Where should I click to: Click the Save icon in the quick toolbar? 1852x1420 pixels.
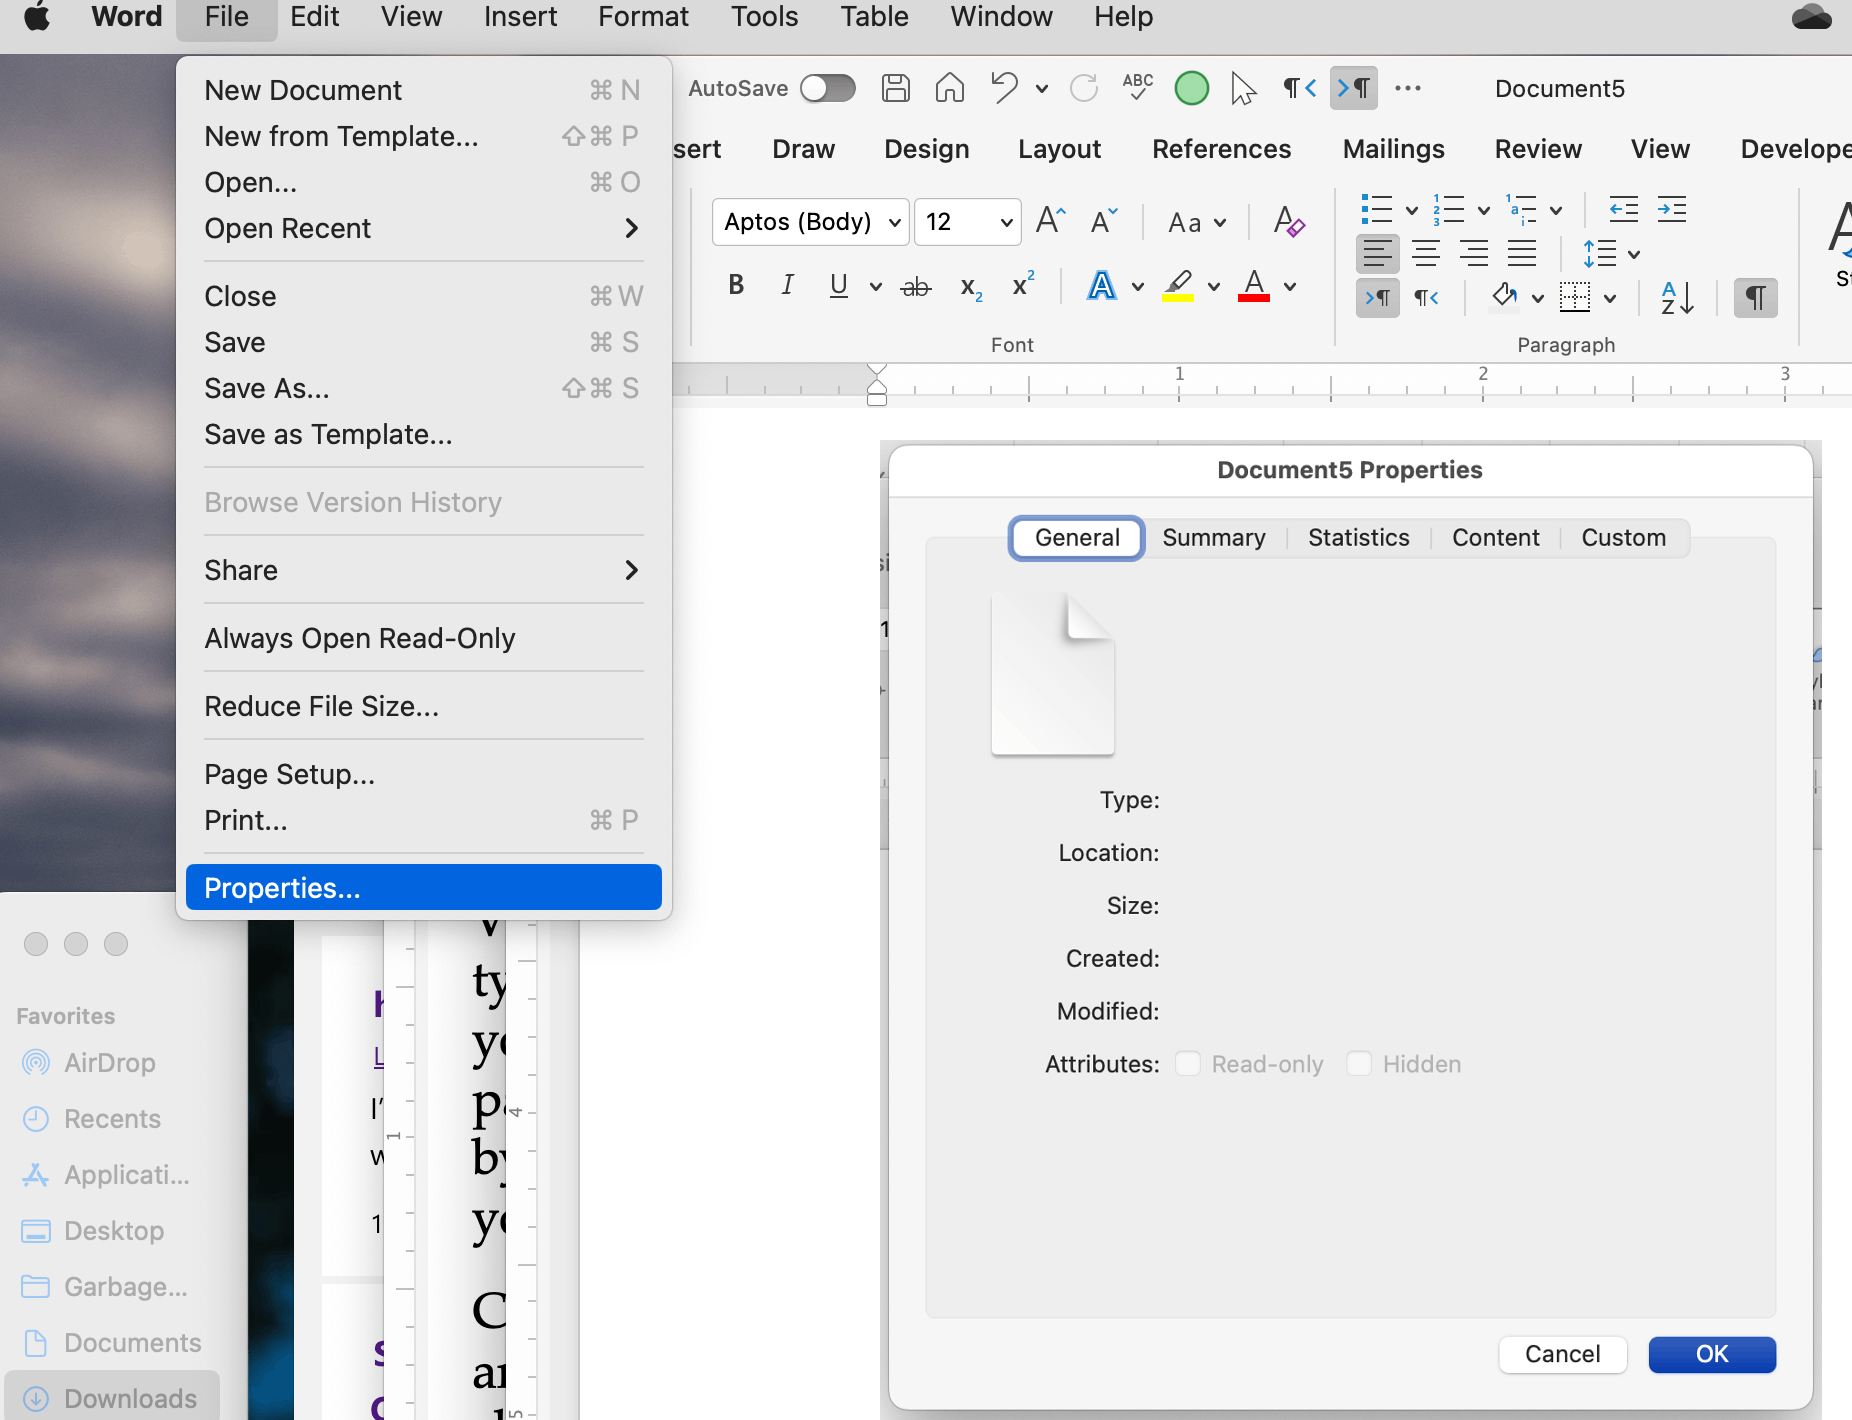(896, 88)
